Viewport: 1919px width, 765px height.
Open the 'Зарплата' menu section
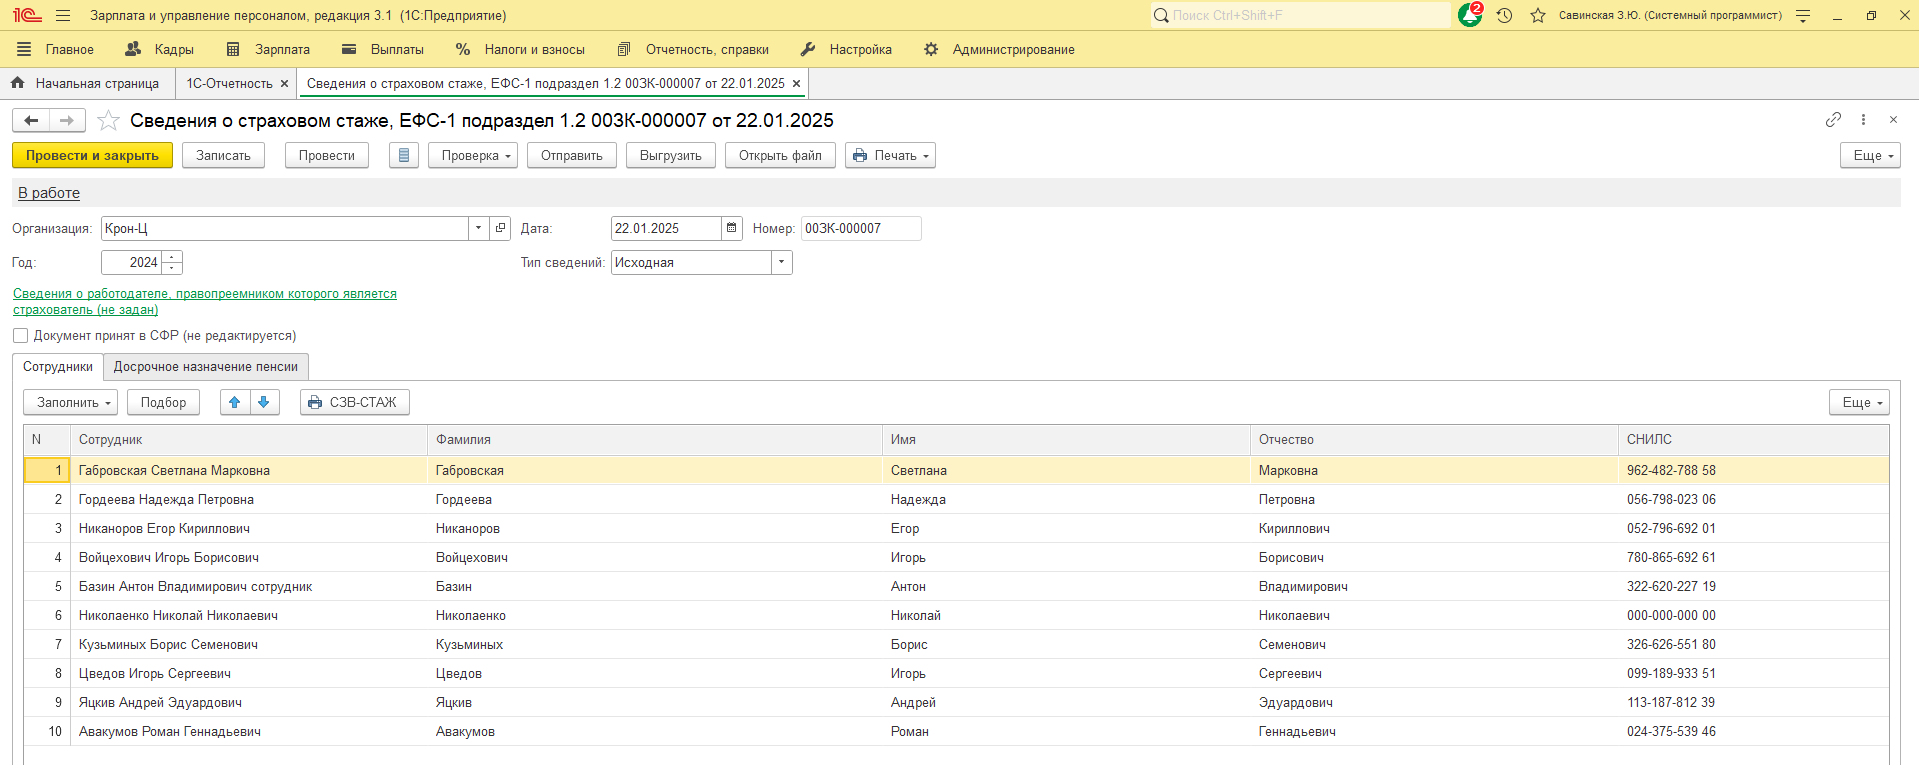pos(269,49)
